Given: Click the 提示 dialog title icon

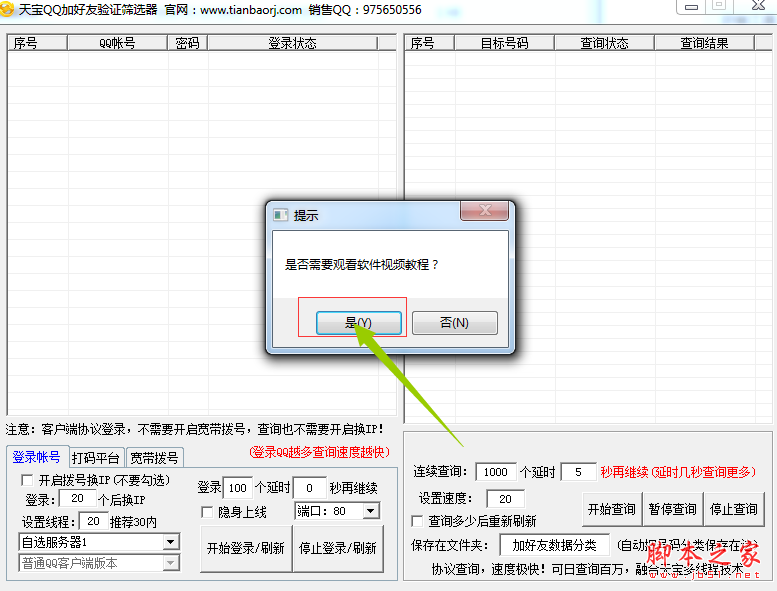Looking at the screenshot, I should 281,215.
